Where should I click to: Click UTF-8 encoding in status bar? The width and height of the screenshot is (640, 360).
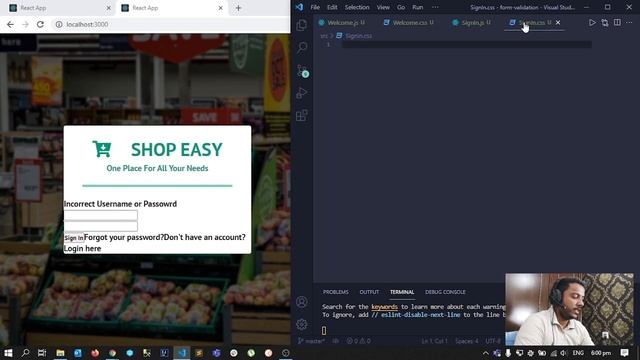pos(493,341)
